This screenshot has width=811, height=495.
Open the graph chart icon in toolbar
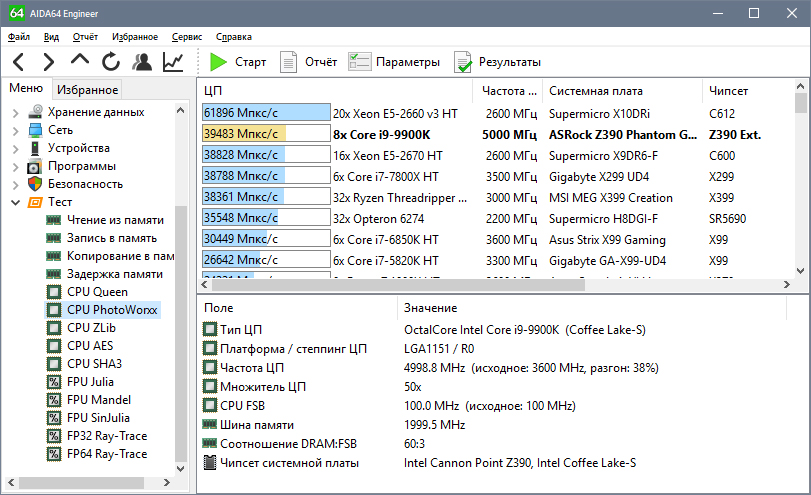click(173, 62)
